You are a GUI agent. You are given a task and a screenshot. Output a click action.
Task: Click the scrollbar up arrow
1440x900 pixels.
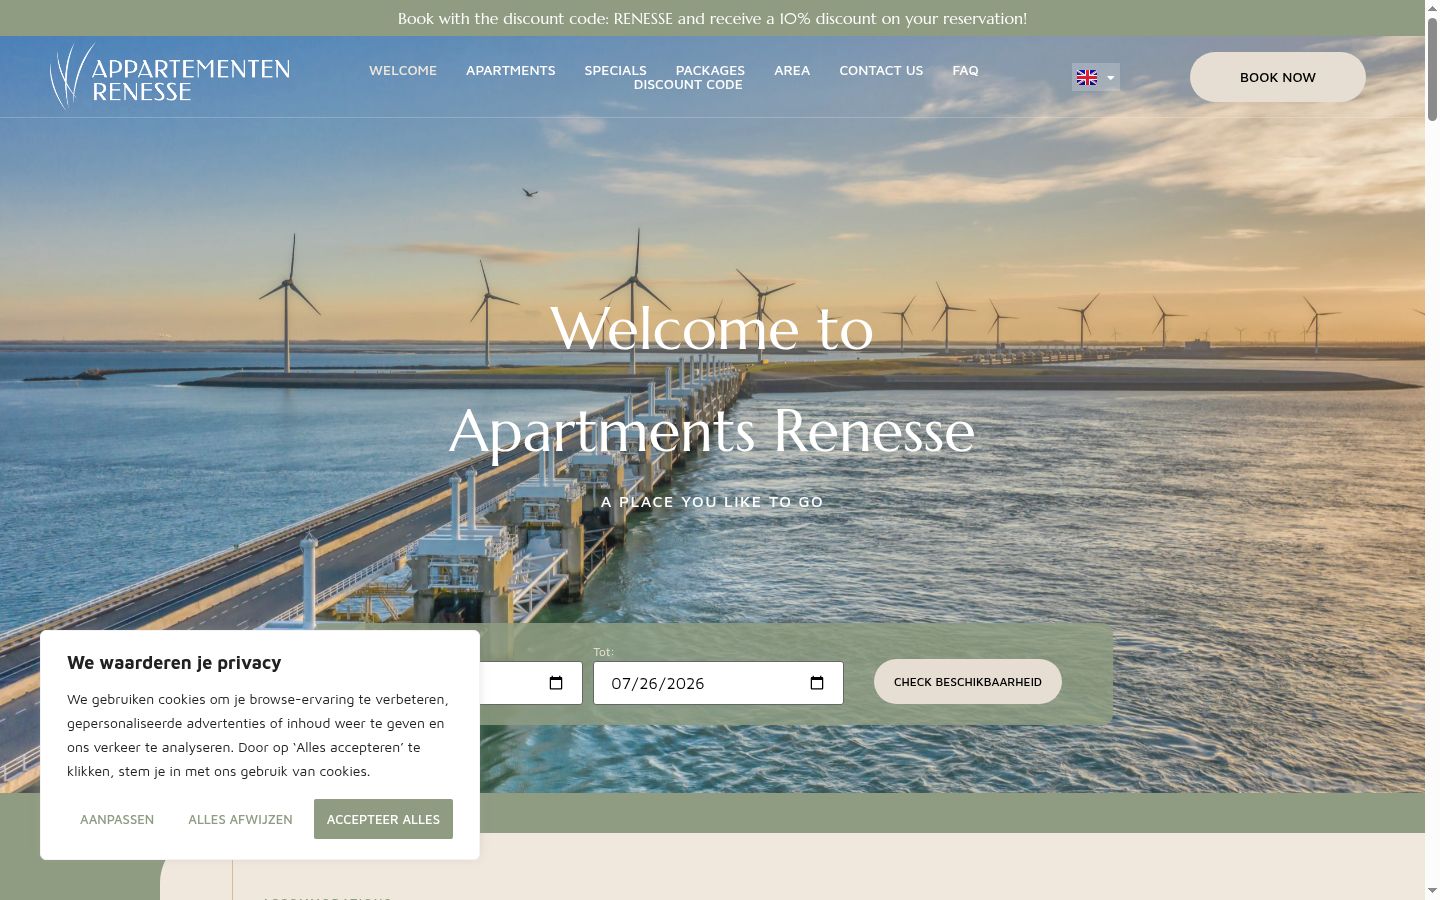tap(1432, 8)
